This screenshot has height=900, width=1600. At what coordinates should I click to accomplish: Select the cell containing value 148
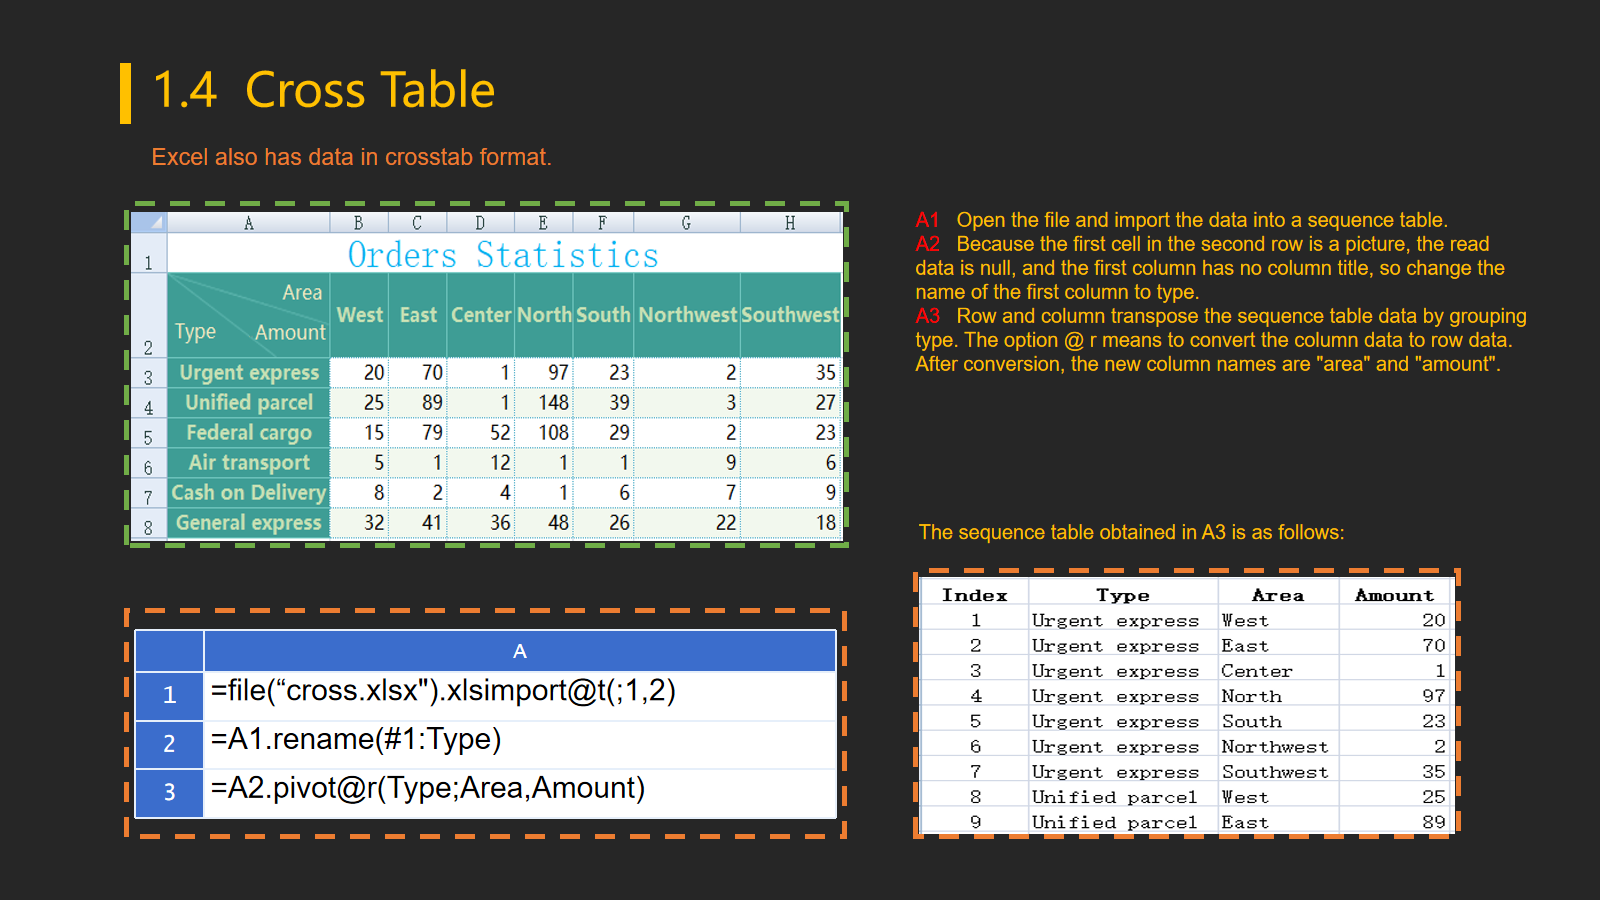[544, 403]
